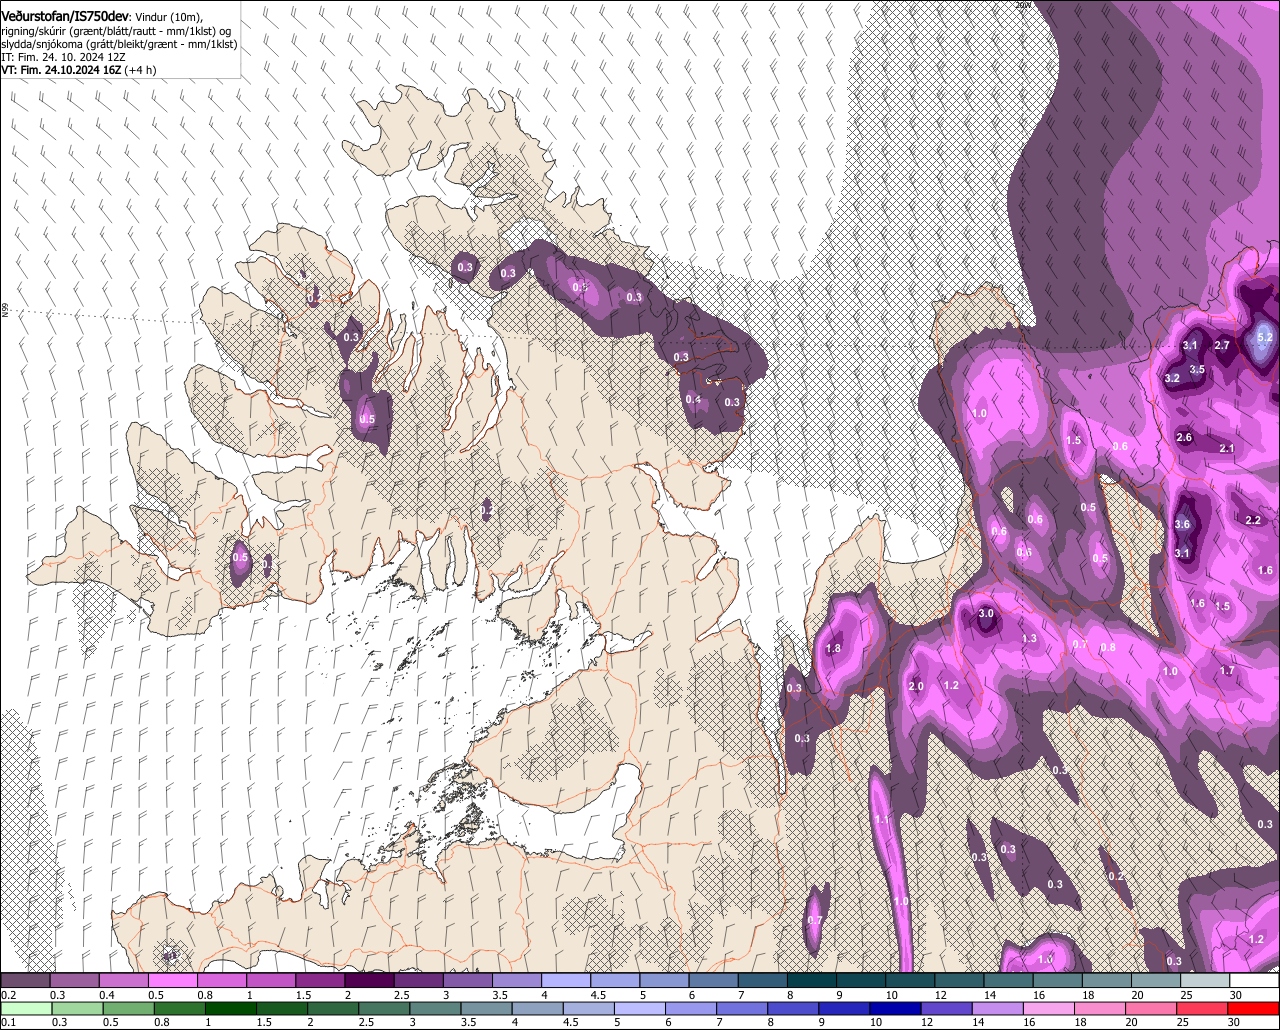Image resolution: width=1280 pixels, height=1030 pixels.
Task: Click the white top-row swatch above the 30 label
Action: [1254, 981]
